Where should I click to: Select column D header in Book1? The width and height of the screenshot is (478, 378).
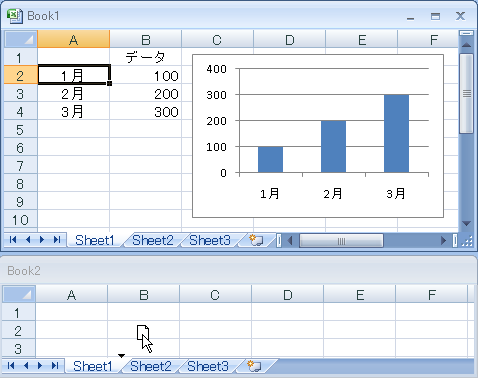pyautogui.click(x=290, y=39)
